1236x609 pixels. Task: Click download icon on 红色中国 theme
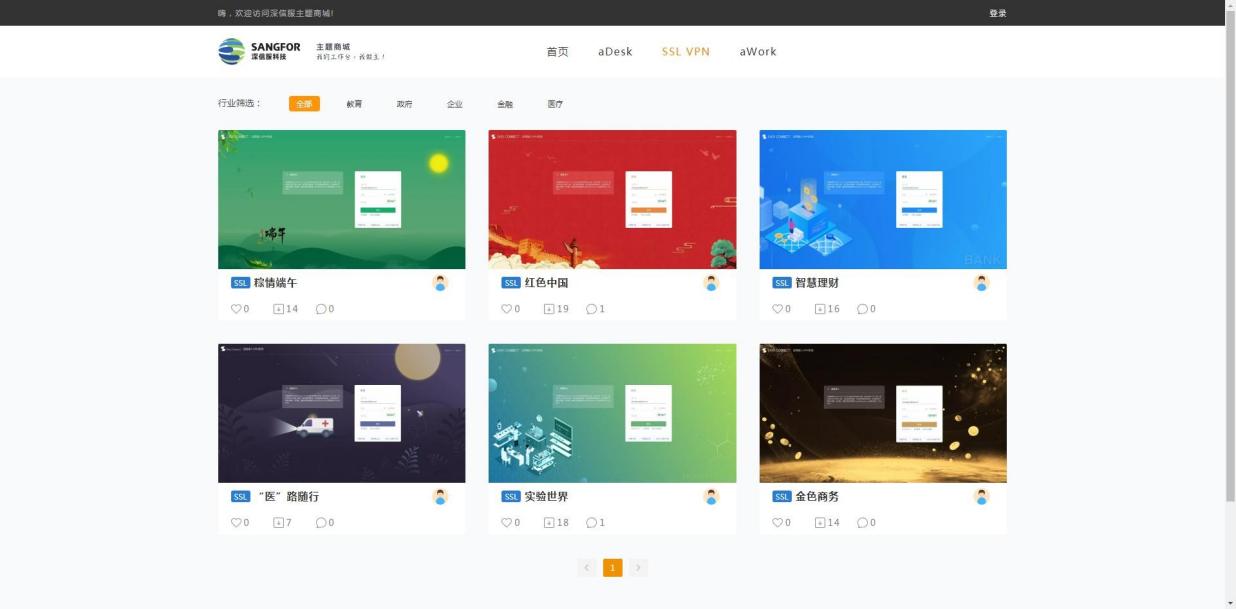tap(549, 309)
